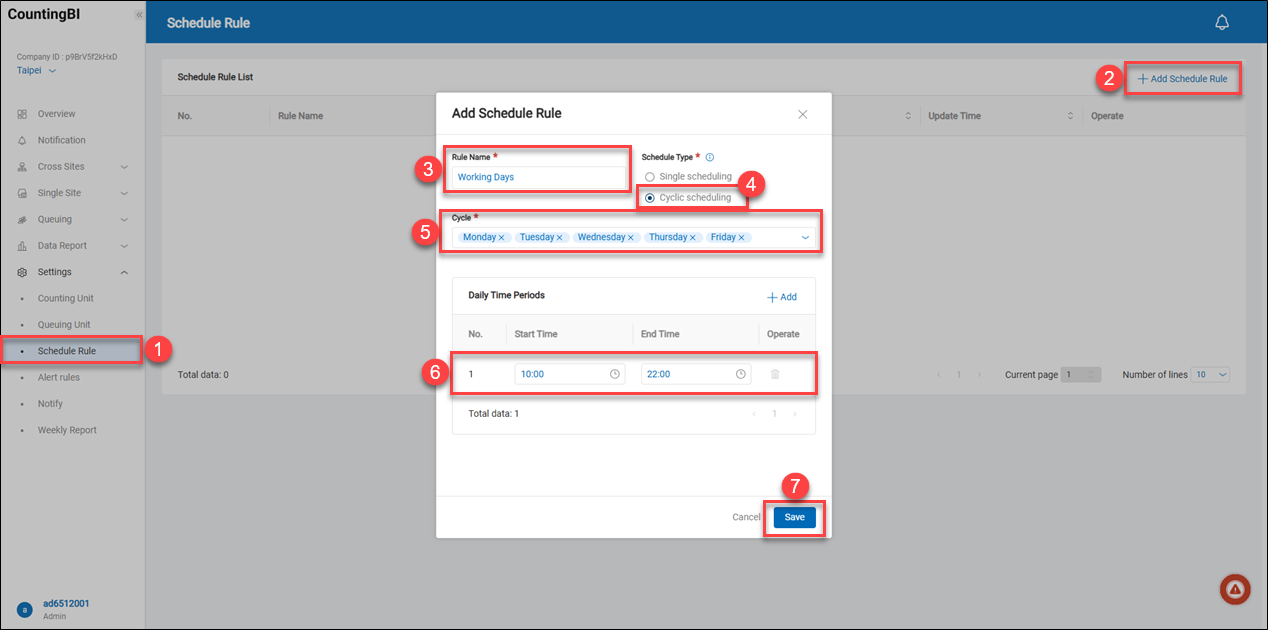Open End Time clock picker icon
Image resolution: width=1268 pixels, height=630 pixels.
[x=740, y=374]
